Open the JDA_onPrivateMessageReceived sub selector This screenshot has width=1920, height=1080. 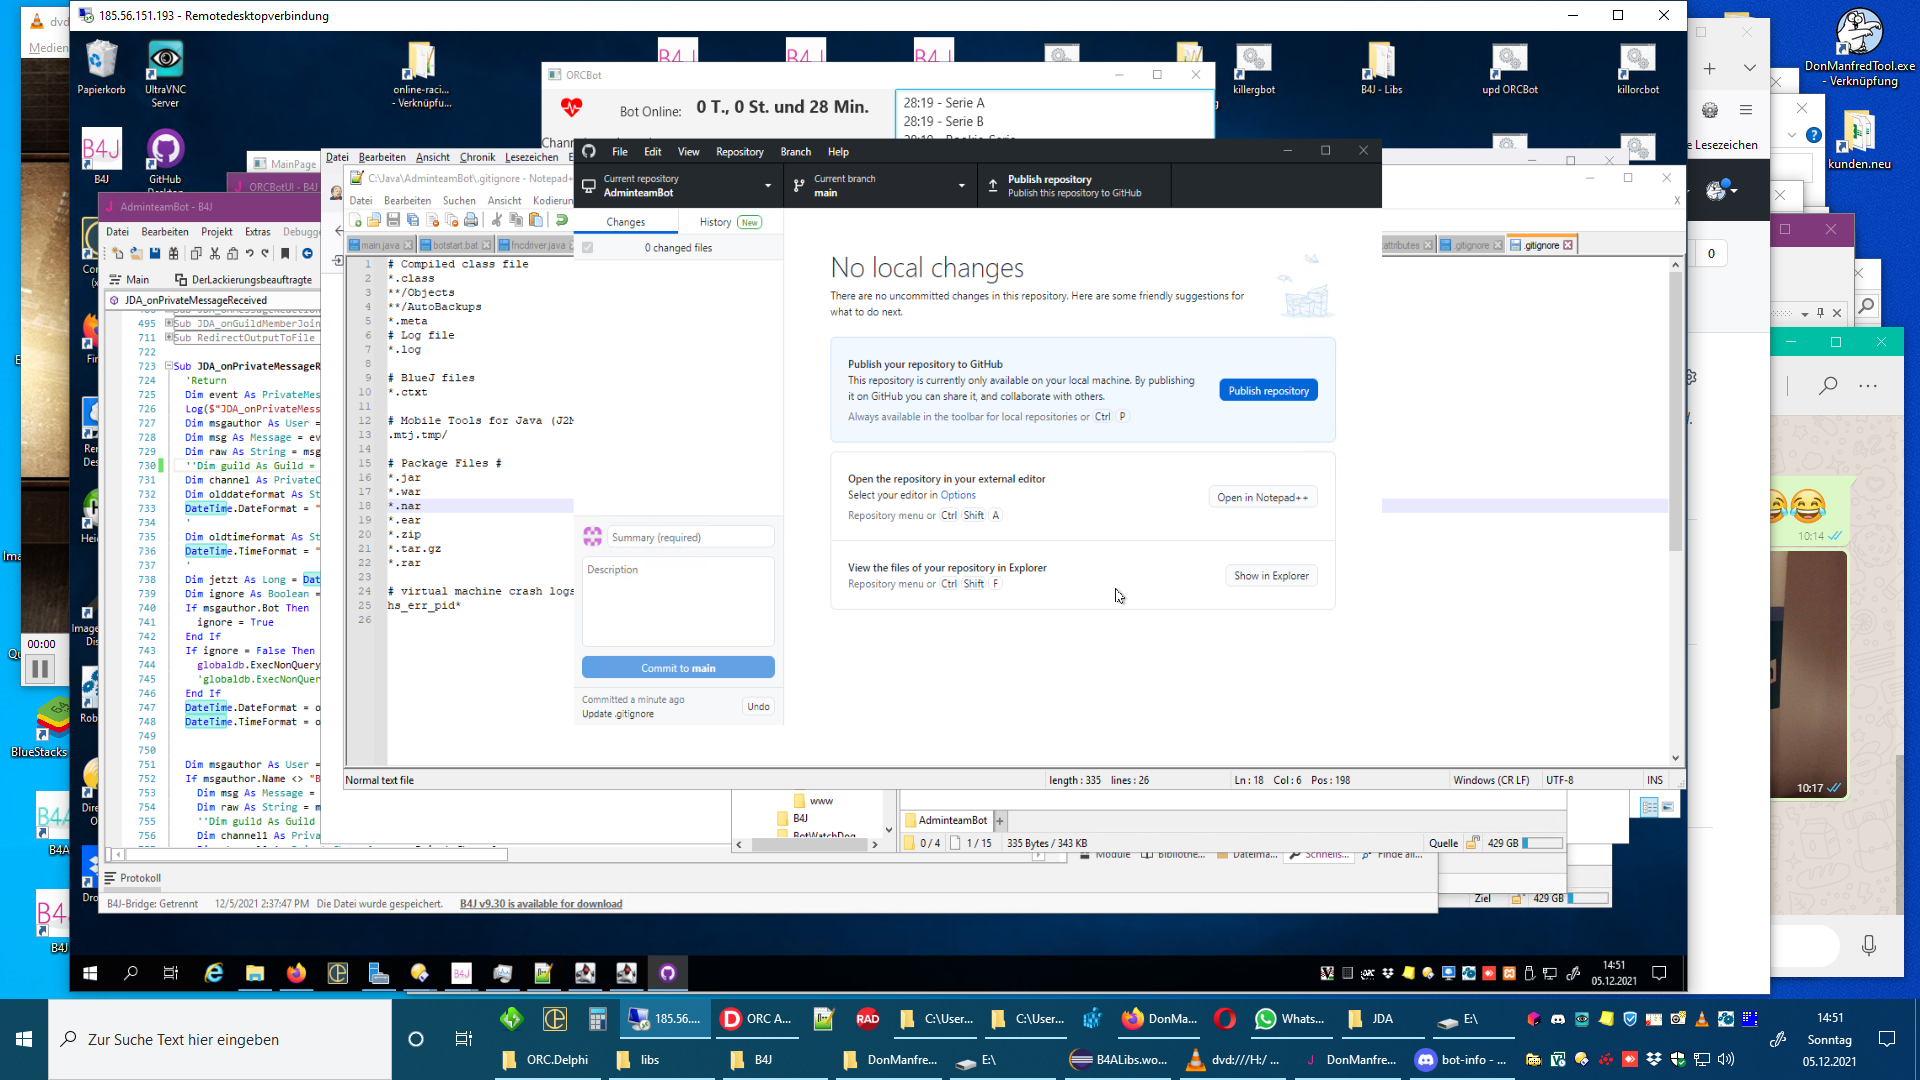point(196,300)
